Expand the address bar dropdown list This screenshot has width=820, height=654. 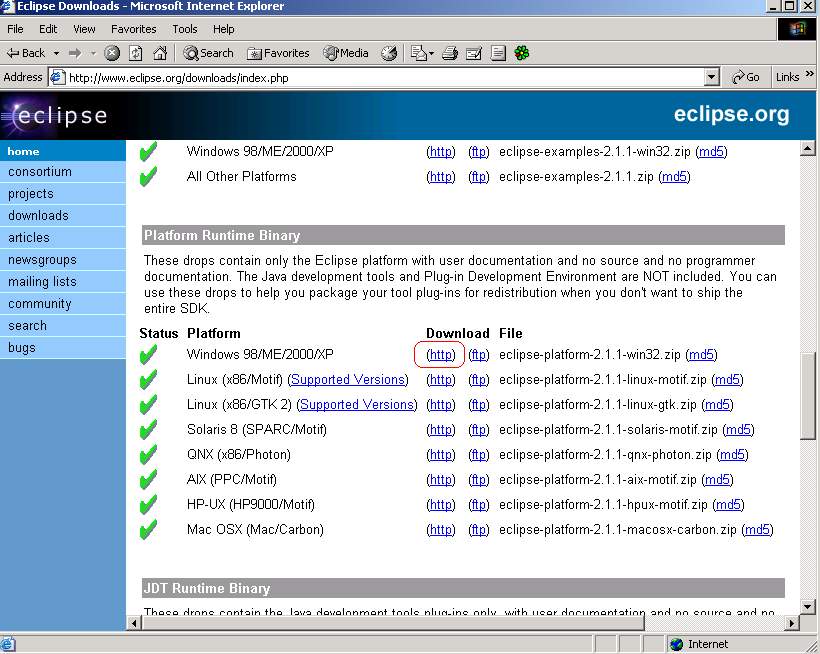pos(711,78)
